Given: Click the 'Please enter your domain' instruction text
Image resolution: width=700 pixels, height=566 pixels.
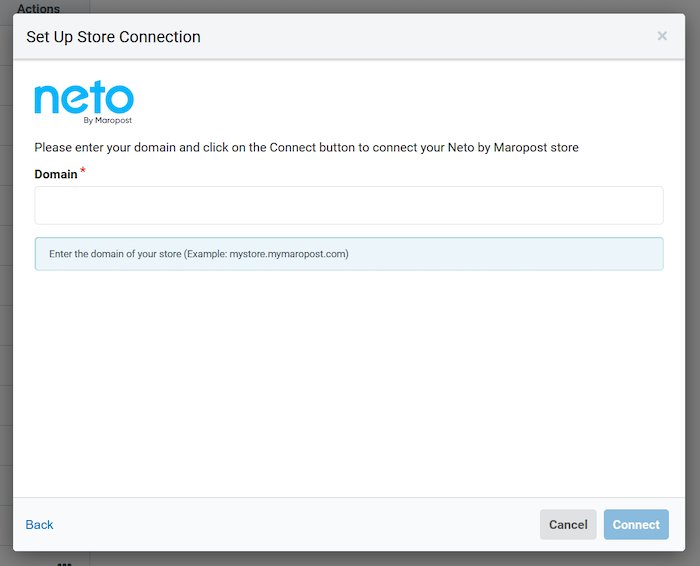Looking at the screenshot, I should tap(306, 147).
